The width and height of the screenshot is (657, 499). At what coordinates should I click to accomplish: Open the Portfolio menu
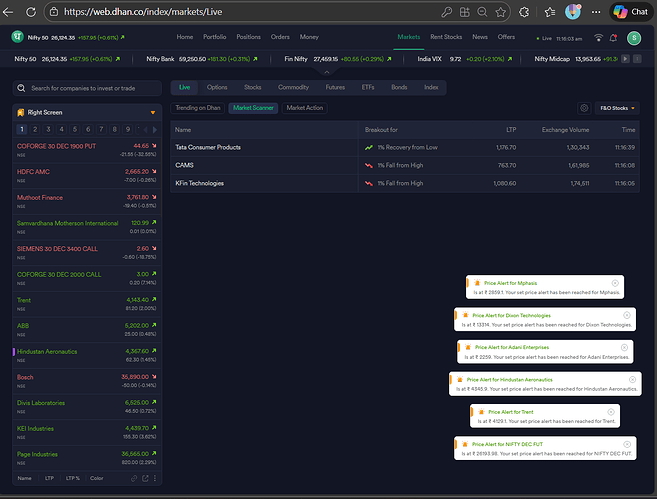[215, 37]
